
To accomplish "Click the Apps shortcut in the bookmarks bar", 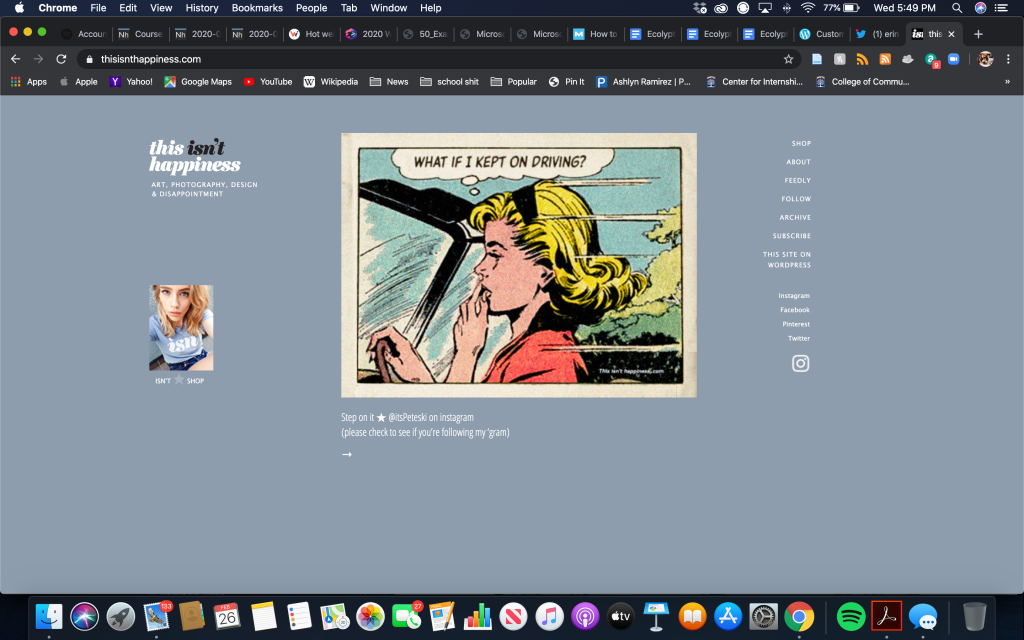I will tap(29, 82).
